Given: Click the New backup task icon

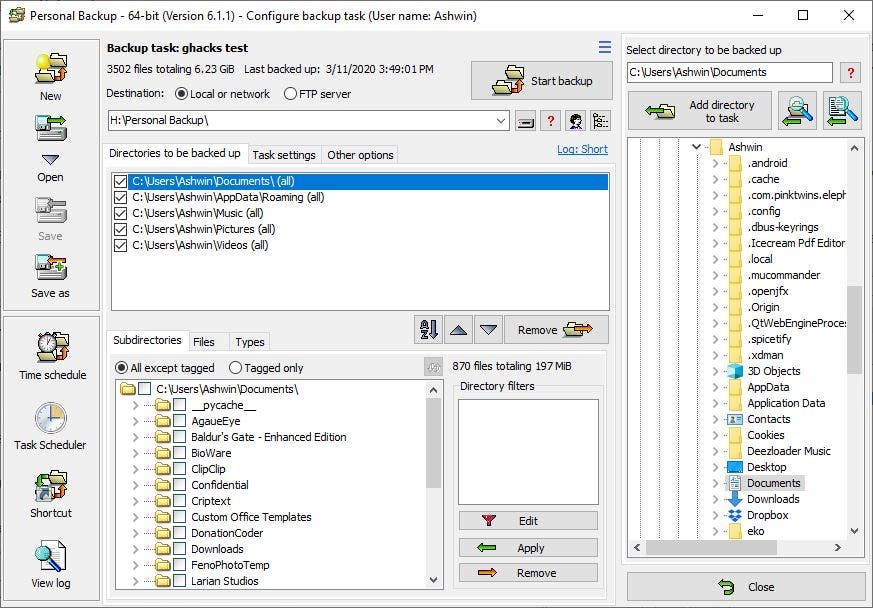Looking at the screenshot, I should point(51,68).
